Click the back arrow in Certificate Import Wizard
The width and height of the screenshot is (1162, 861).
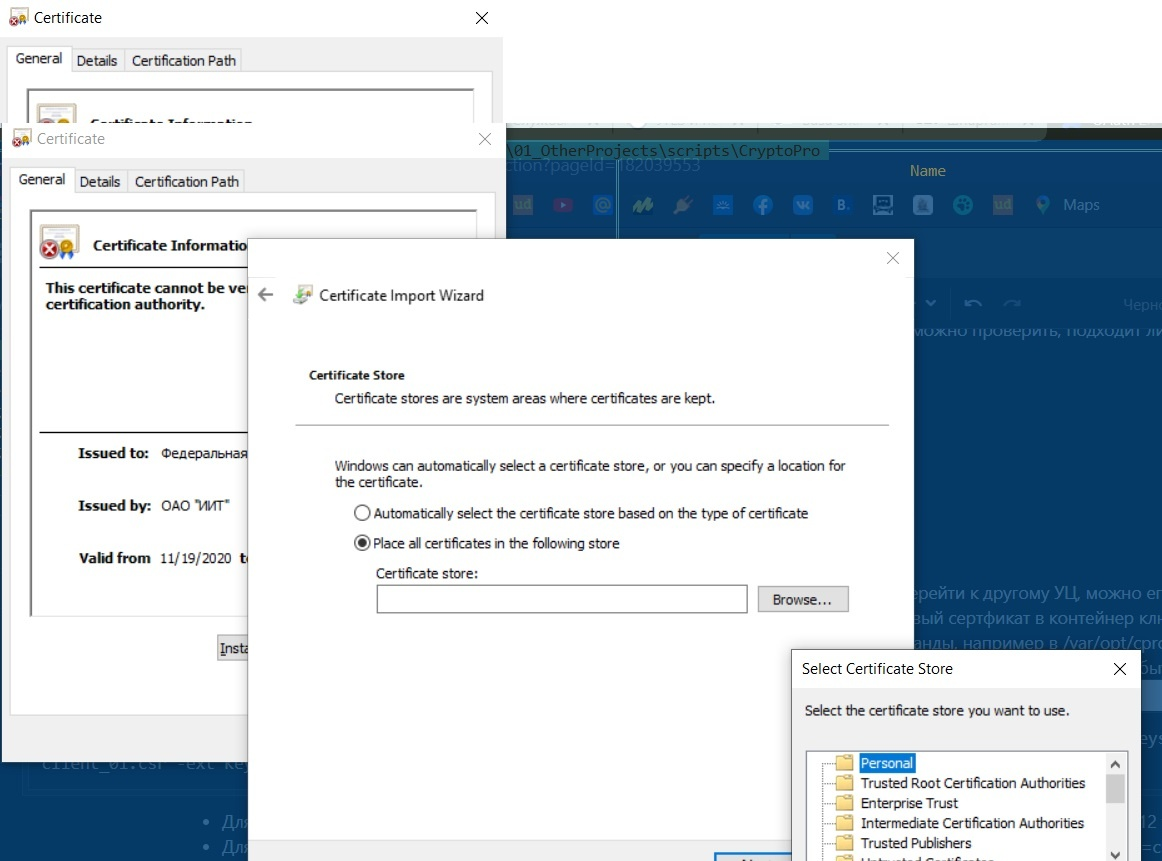click(x=265, y=295)
